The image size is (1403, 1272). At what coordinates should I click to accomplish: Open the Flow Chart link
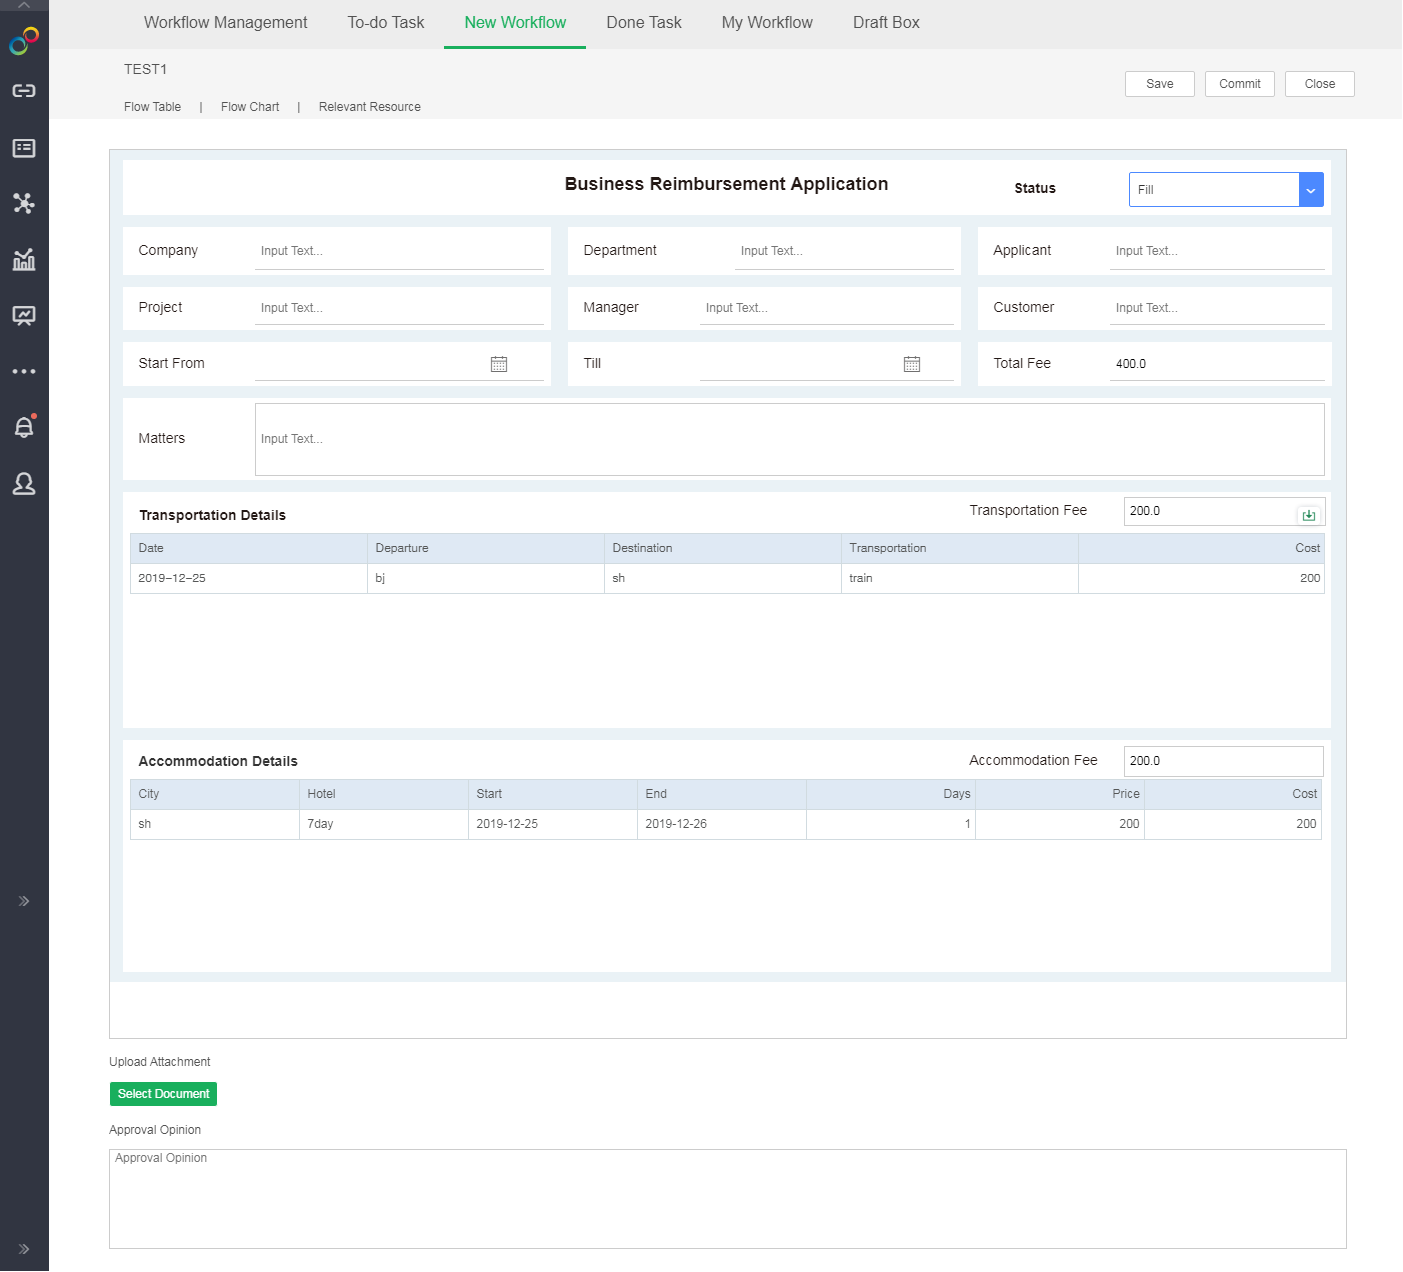250,107
